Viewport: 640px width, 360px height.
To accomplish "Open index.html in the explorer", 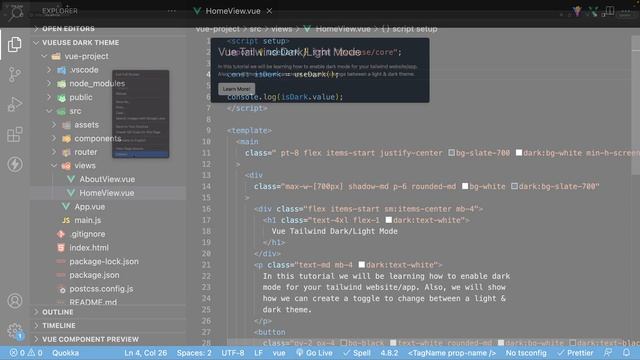I will pyautogui.click(x=89, y=248).
